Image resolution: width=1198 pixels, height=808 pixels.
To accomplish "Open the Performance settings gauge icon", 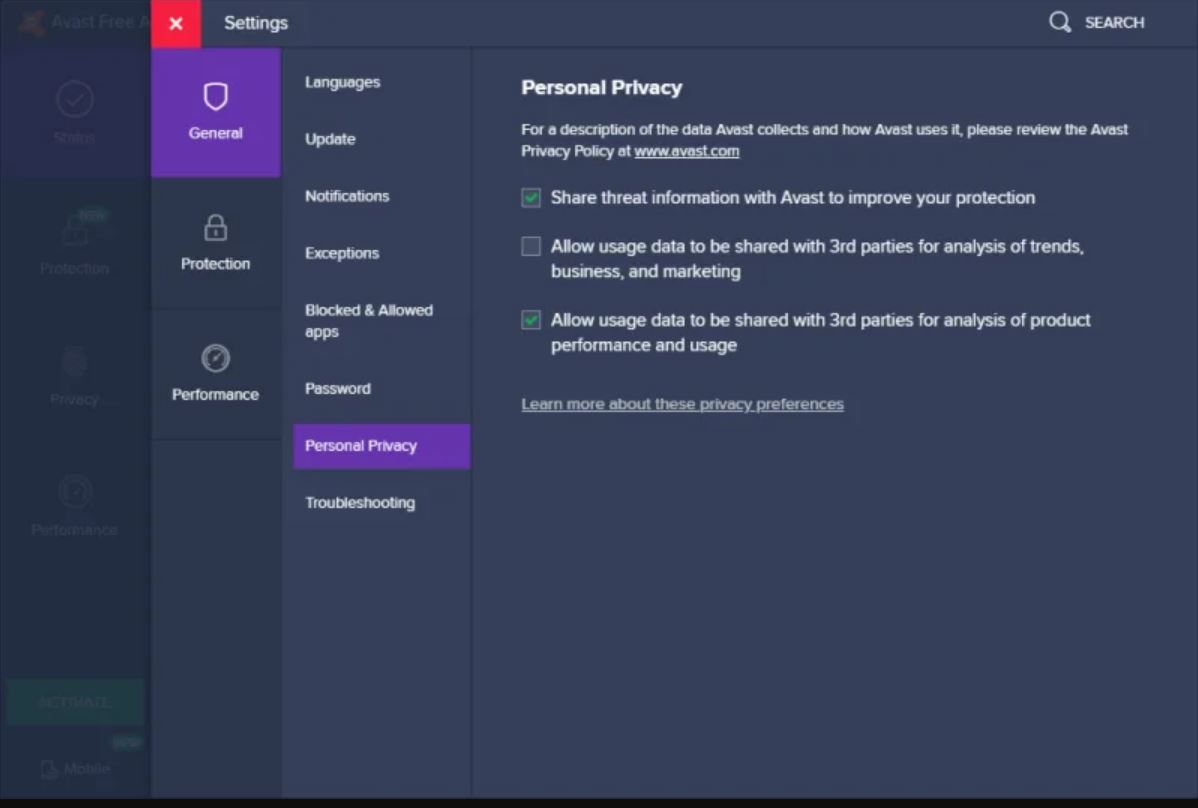I will [215, 358].
